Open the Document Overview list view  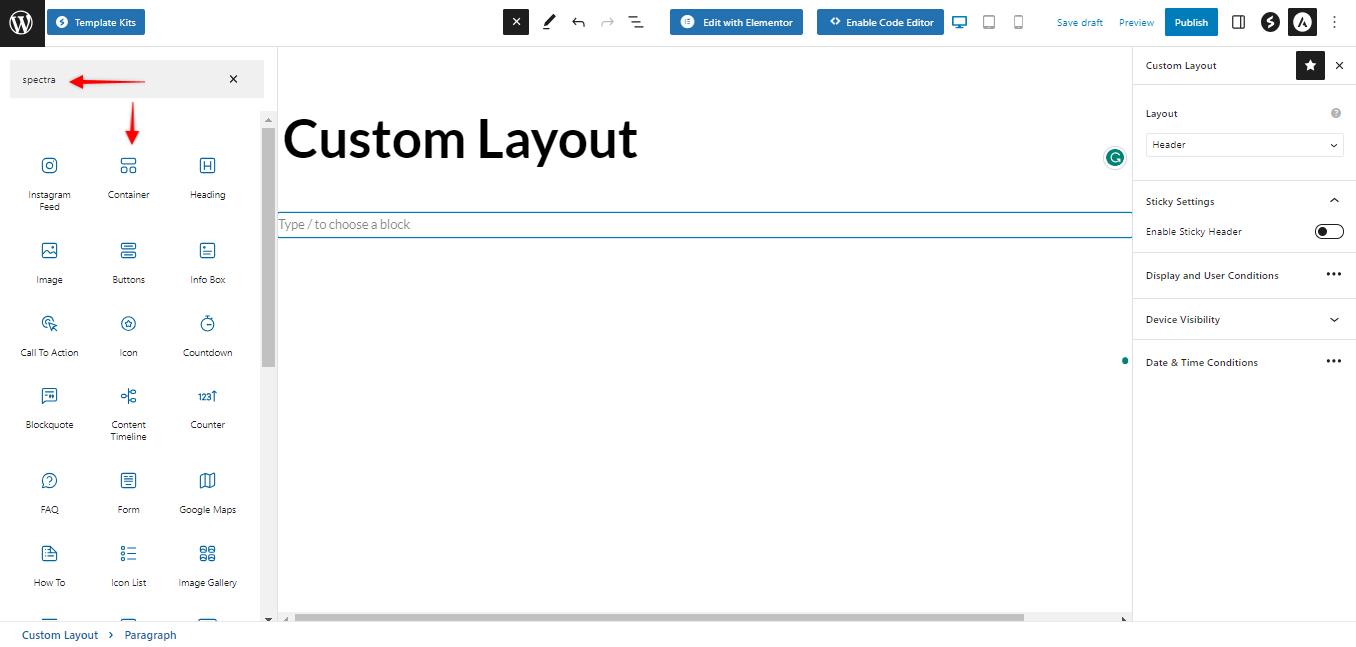coord(636,22)
